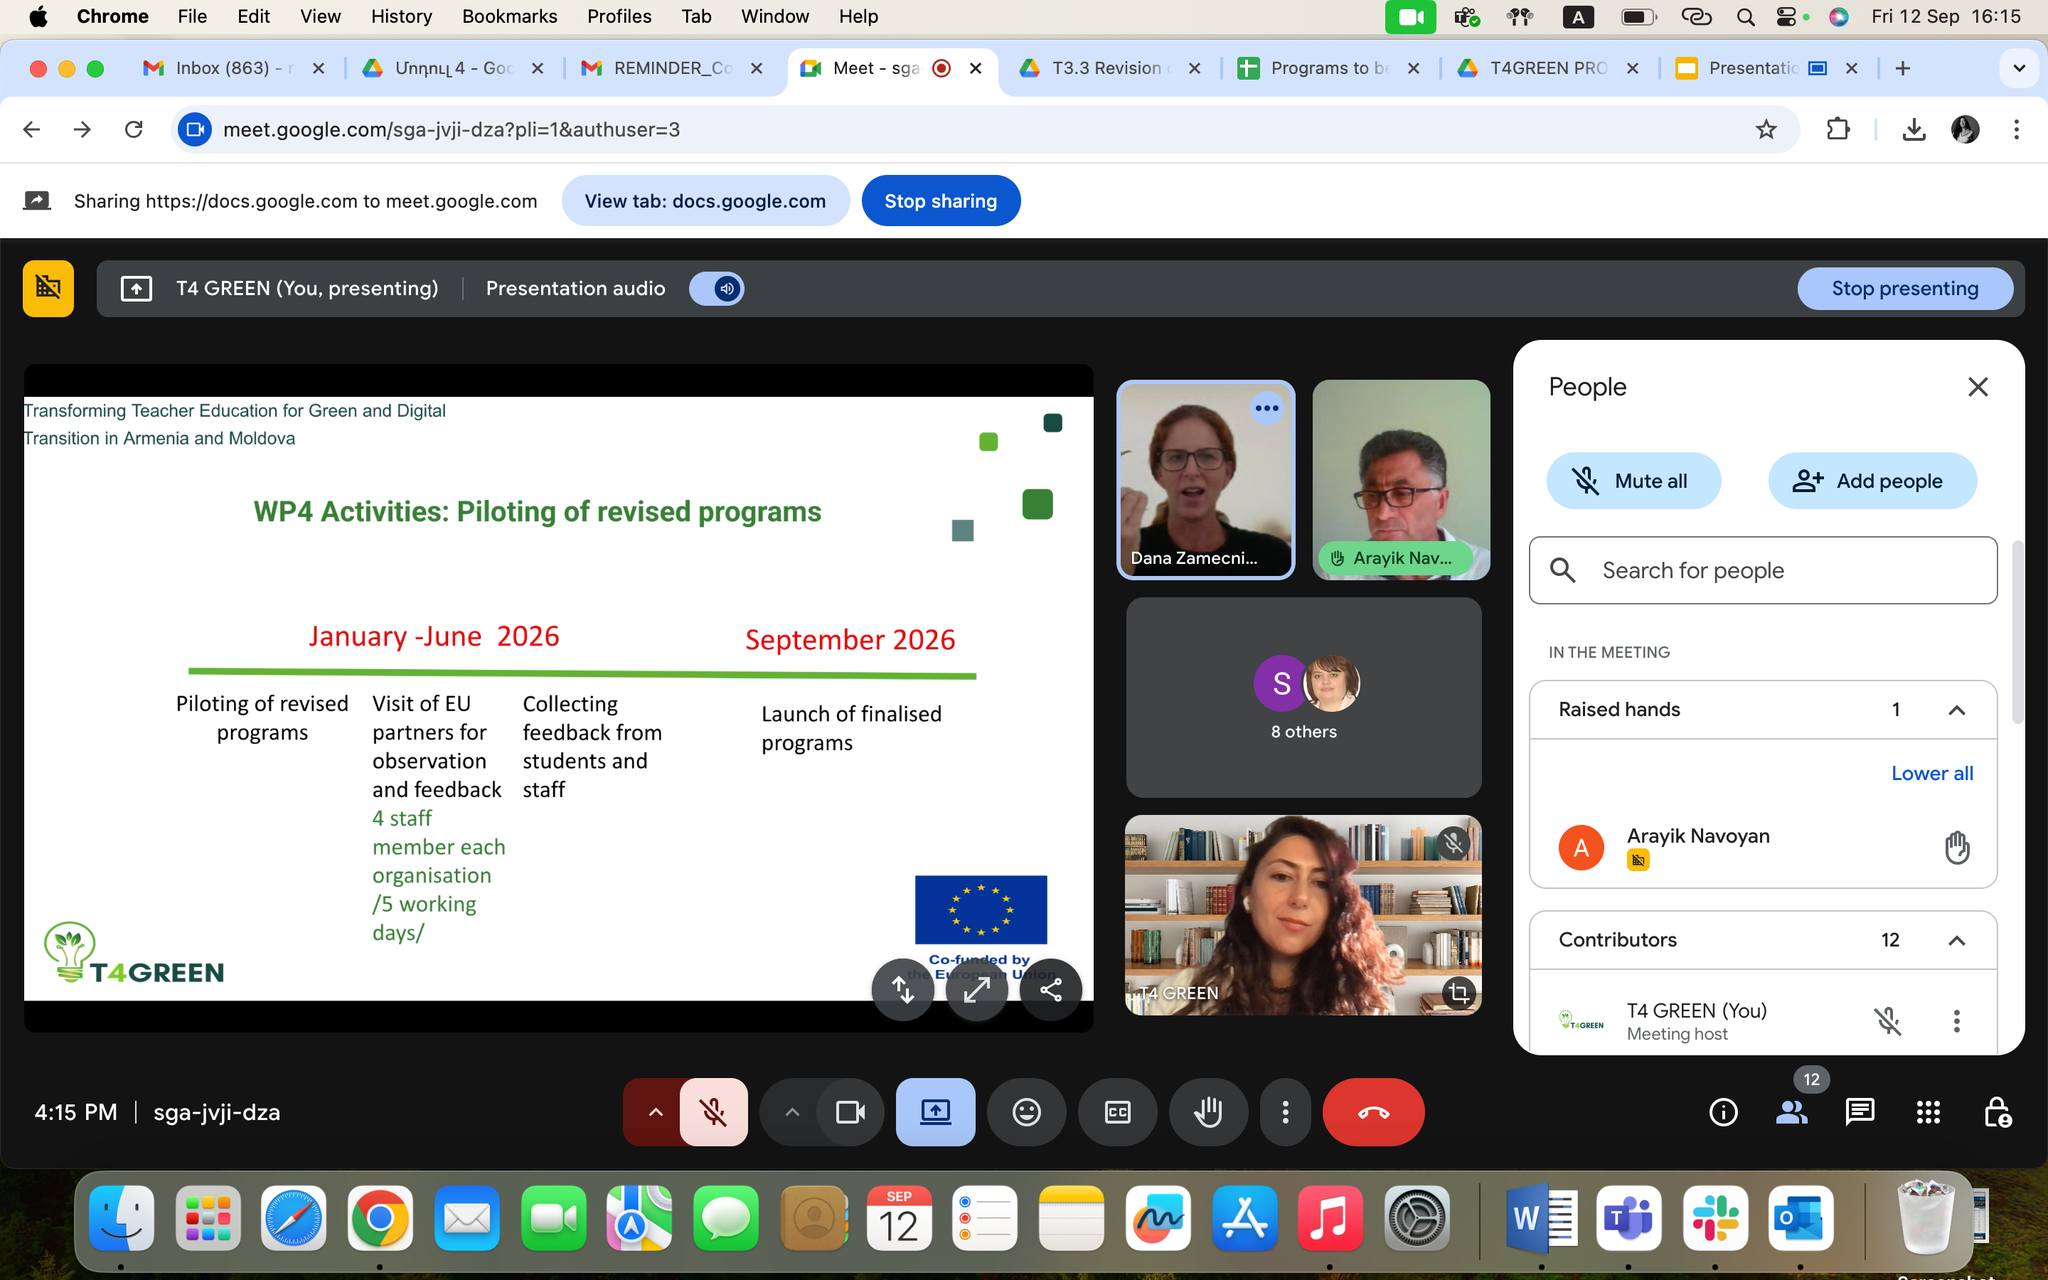2048x1280 pixels.
Task: Open host controls lock icon
Action: pos(1997,1112)
